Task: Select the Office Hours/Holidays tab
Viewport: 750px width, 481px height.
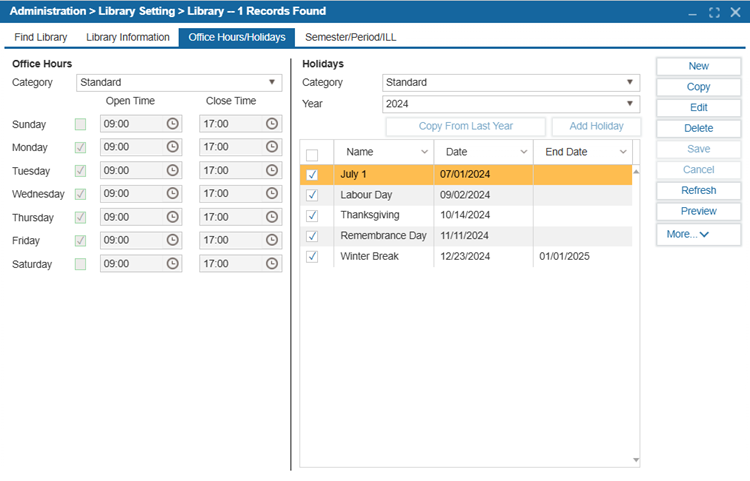Action: [x=237, y=37]
